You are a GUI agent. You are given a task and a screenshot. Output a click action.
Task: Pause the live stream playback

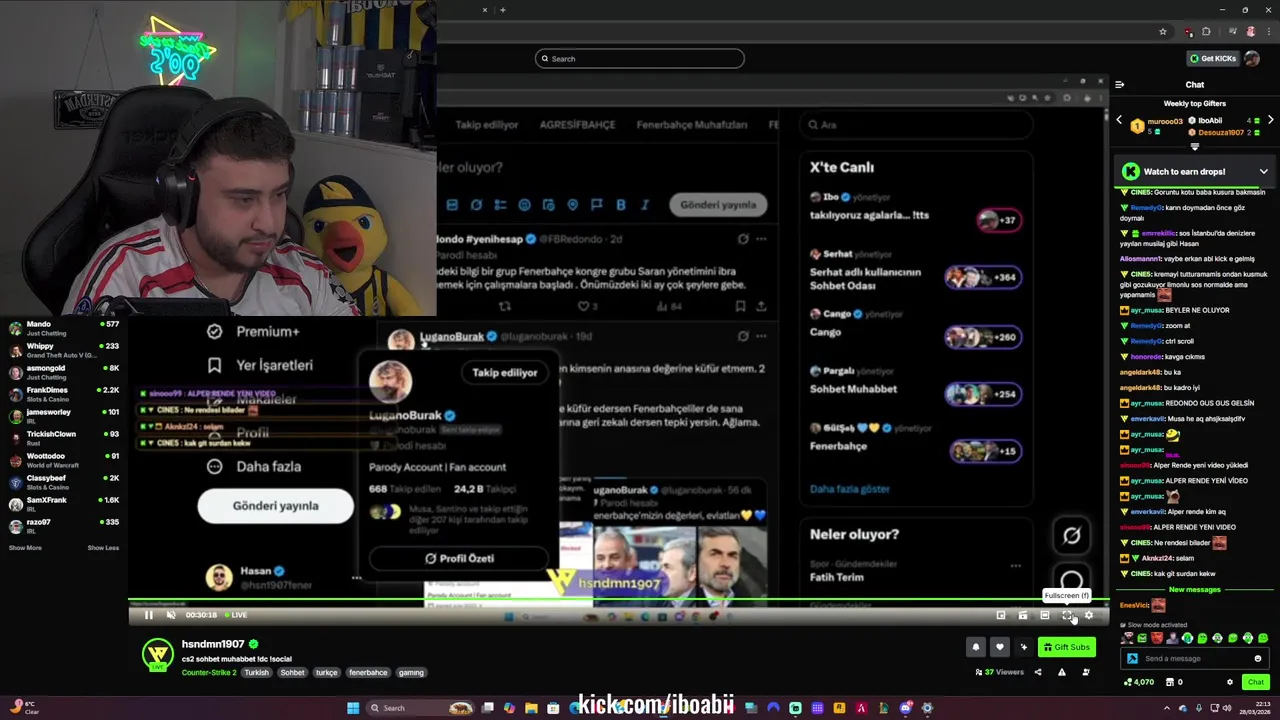pyautogui.click(x=148, y=615)
